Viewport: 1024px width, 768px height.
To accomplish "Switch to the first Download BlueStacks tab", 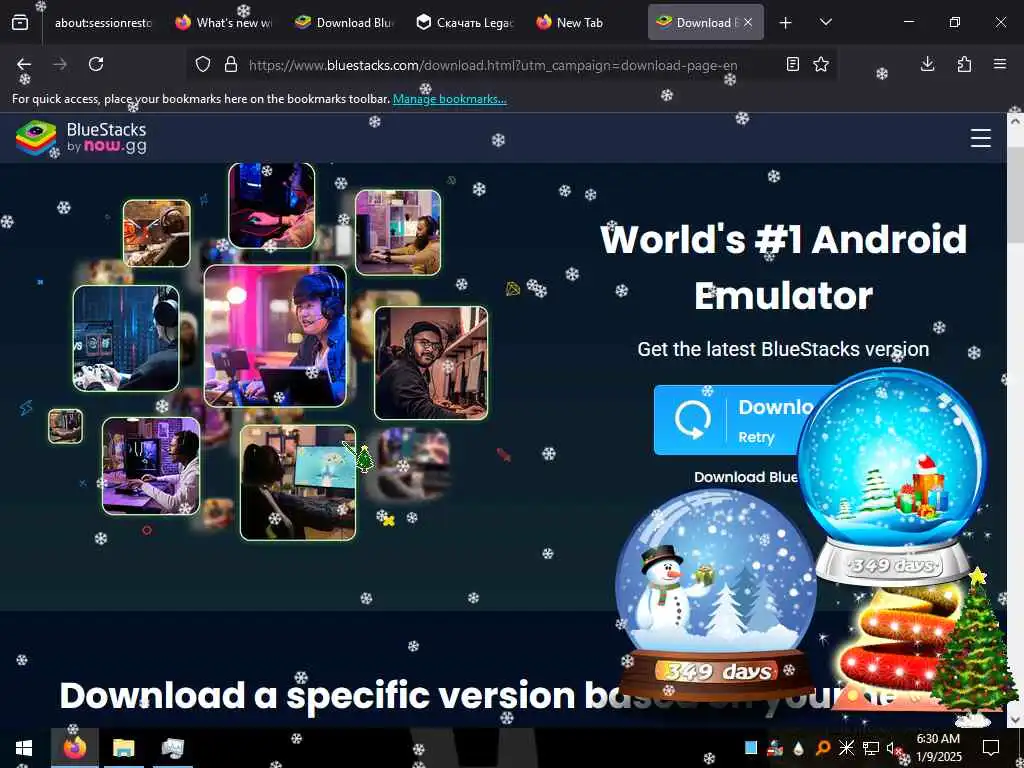I will pos(344,23).
